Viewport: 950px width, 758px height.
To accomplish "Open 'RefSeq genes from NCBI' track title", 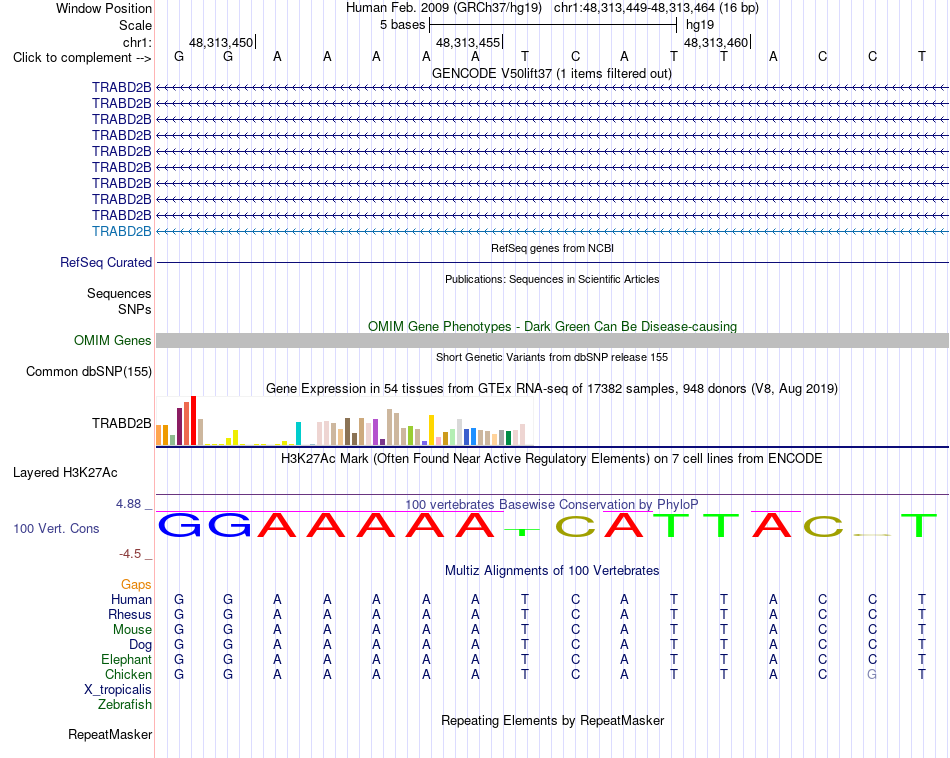I will coord(552,248).
